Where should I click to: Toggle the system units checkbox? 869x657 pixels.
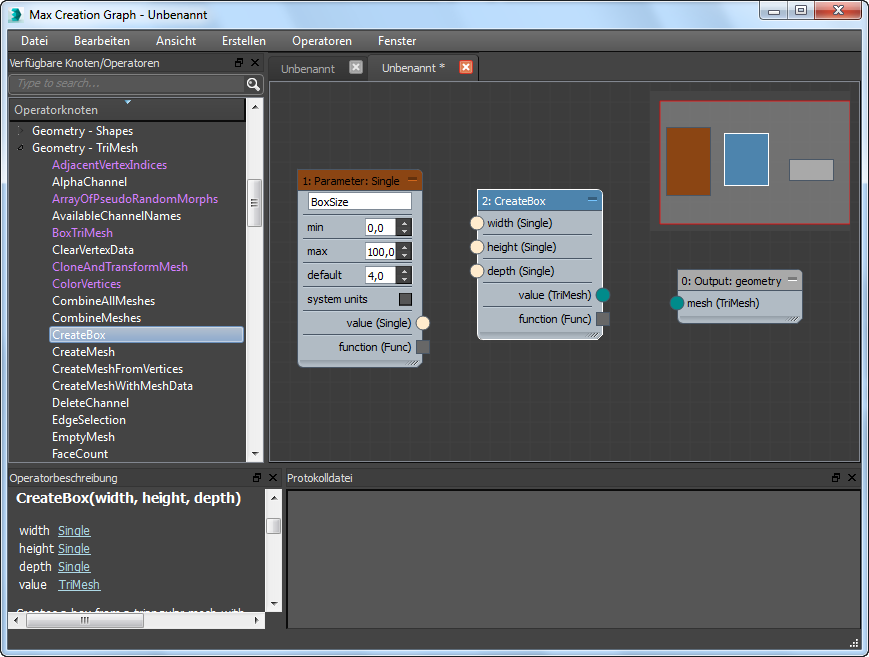click(x=406, y=299)
